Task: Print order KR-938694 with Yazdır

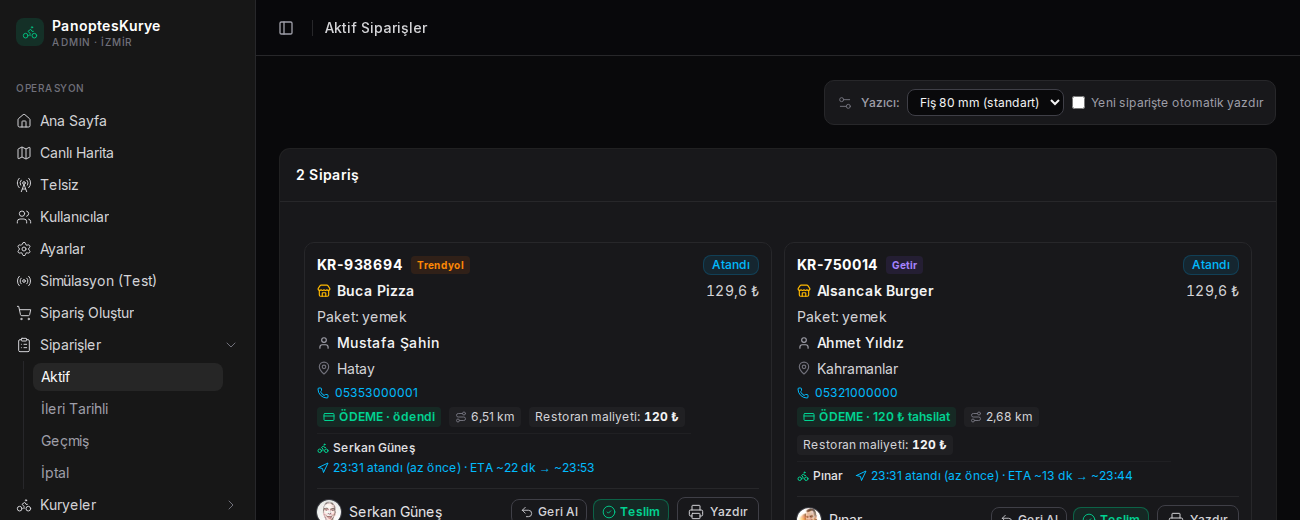Action: point(718,511)
